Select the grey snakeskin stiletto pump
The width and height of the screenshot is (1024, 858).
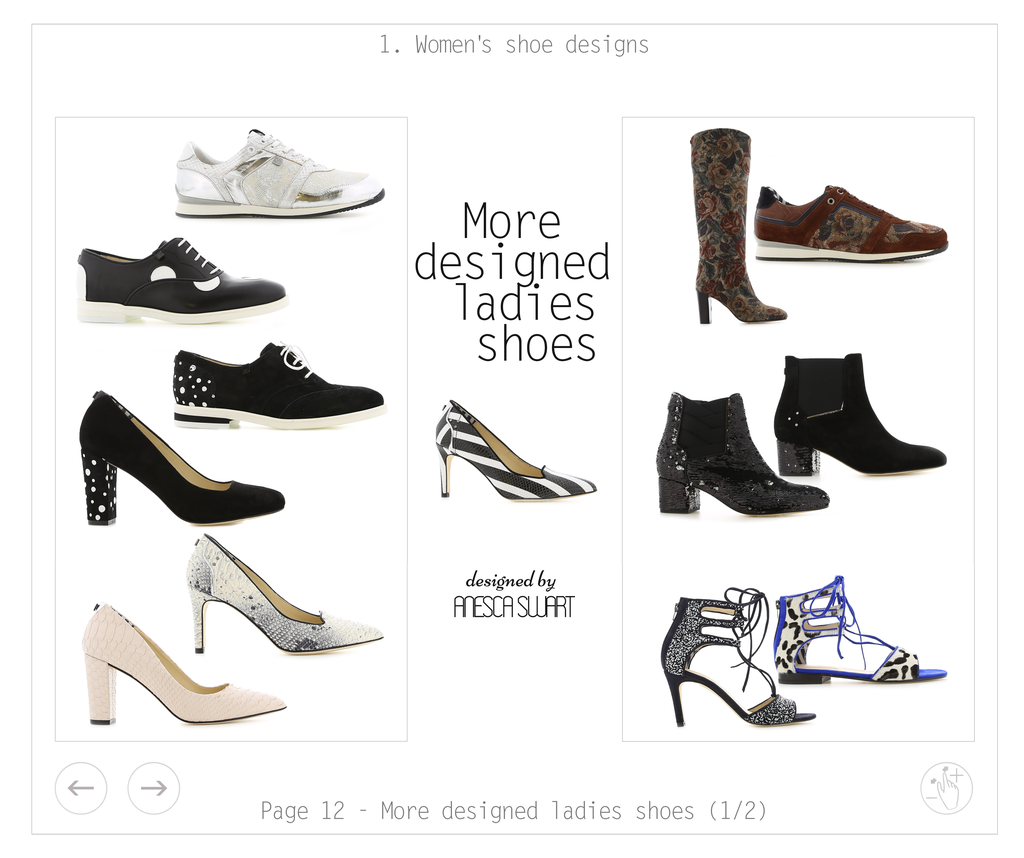coord(285,594)
